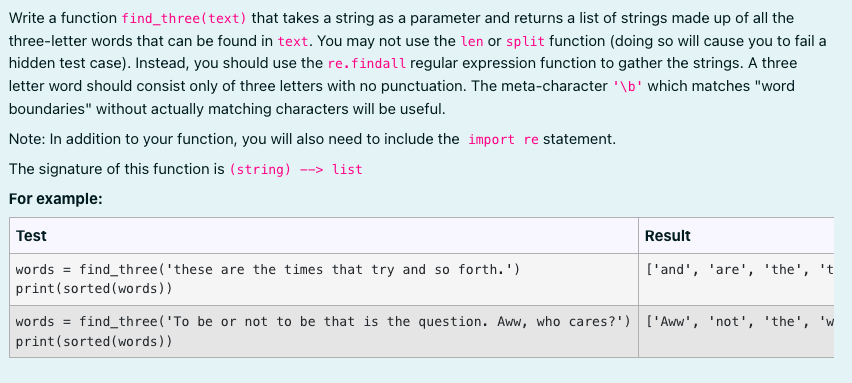Click the 'To be or not' test line
The image size is (852, 383).
[323, 322]
